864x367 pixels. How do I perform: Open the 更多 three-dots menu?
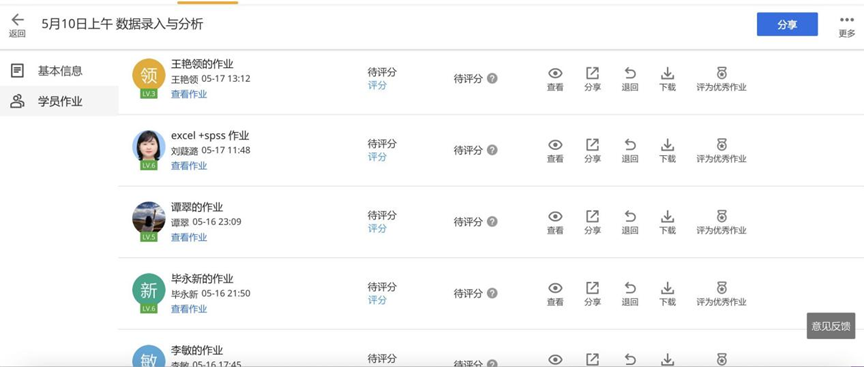846,25
